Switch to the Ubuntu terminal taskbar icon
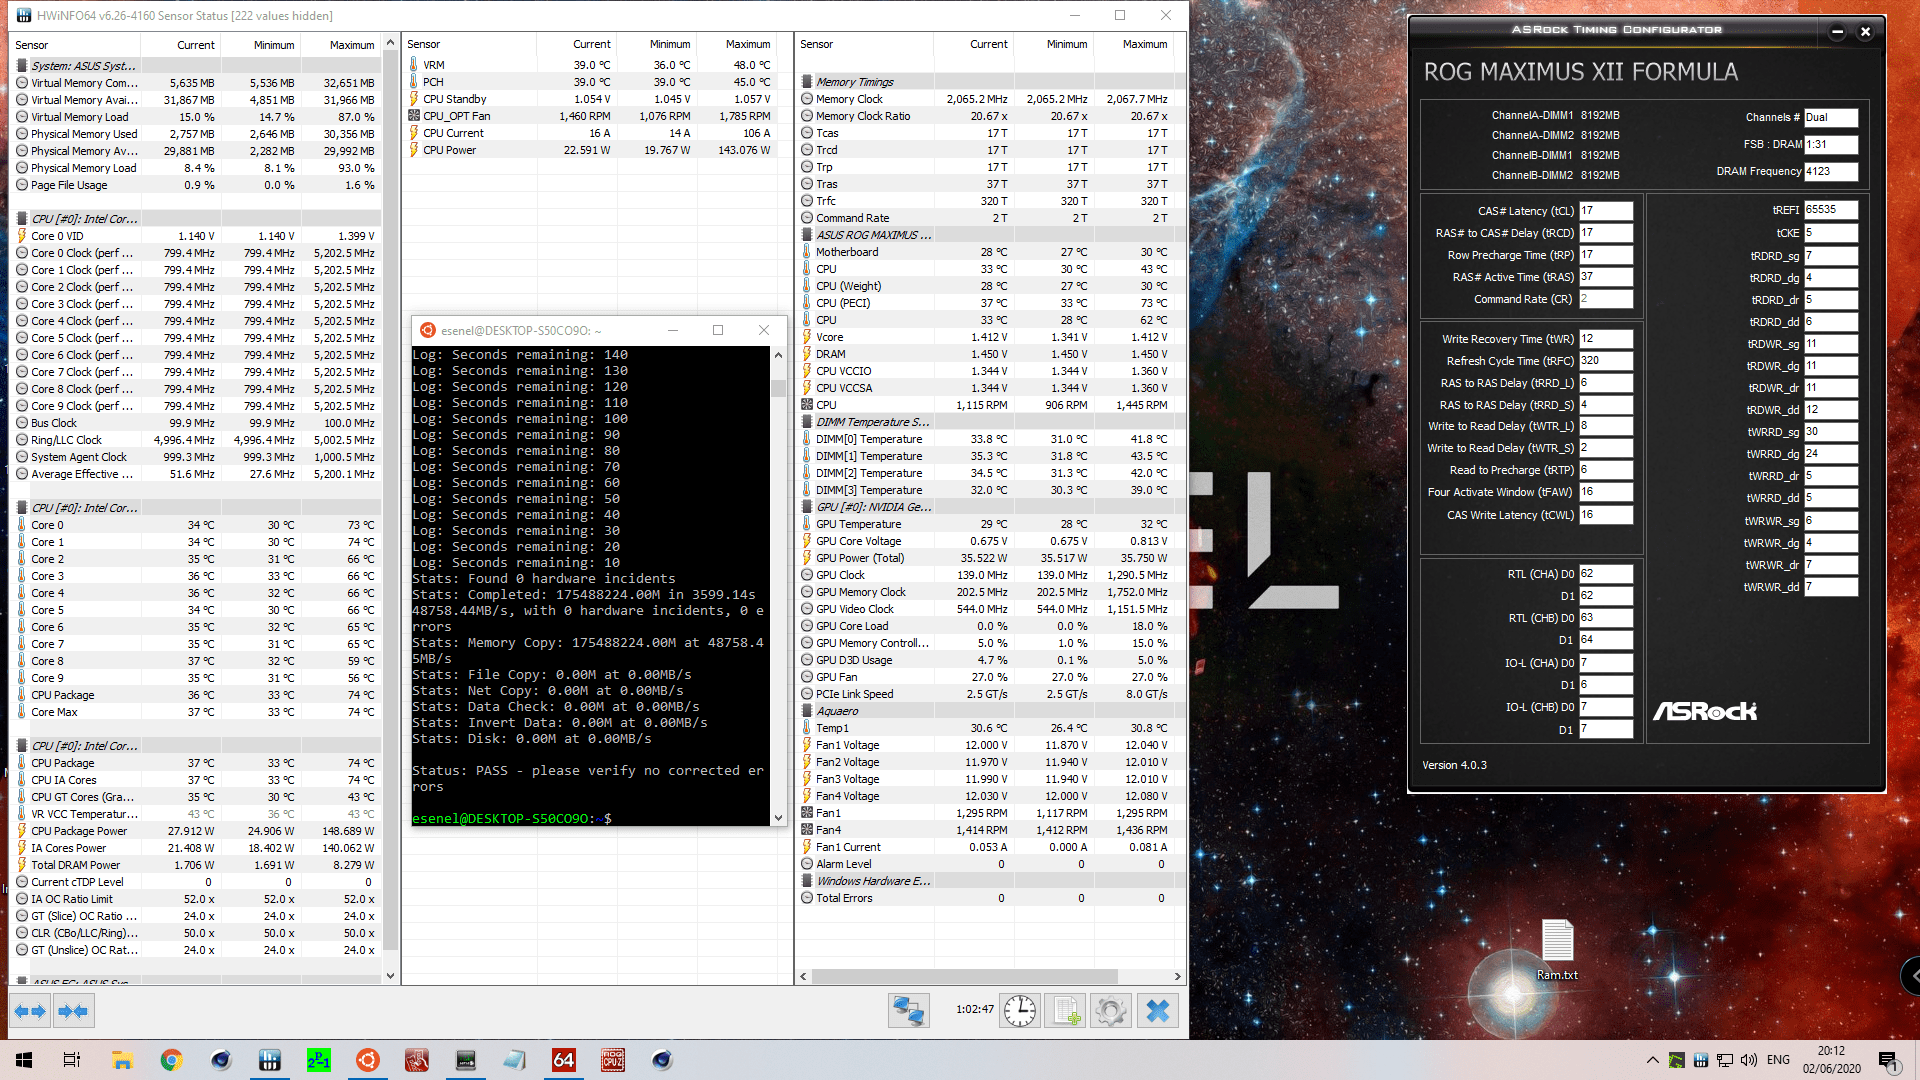The image size is (1920, 1080). point(367,1060)
